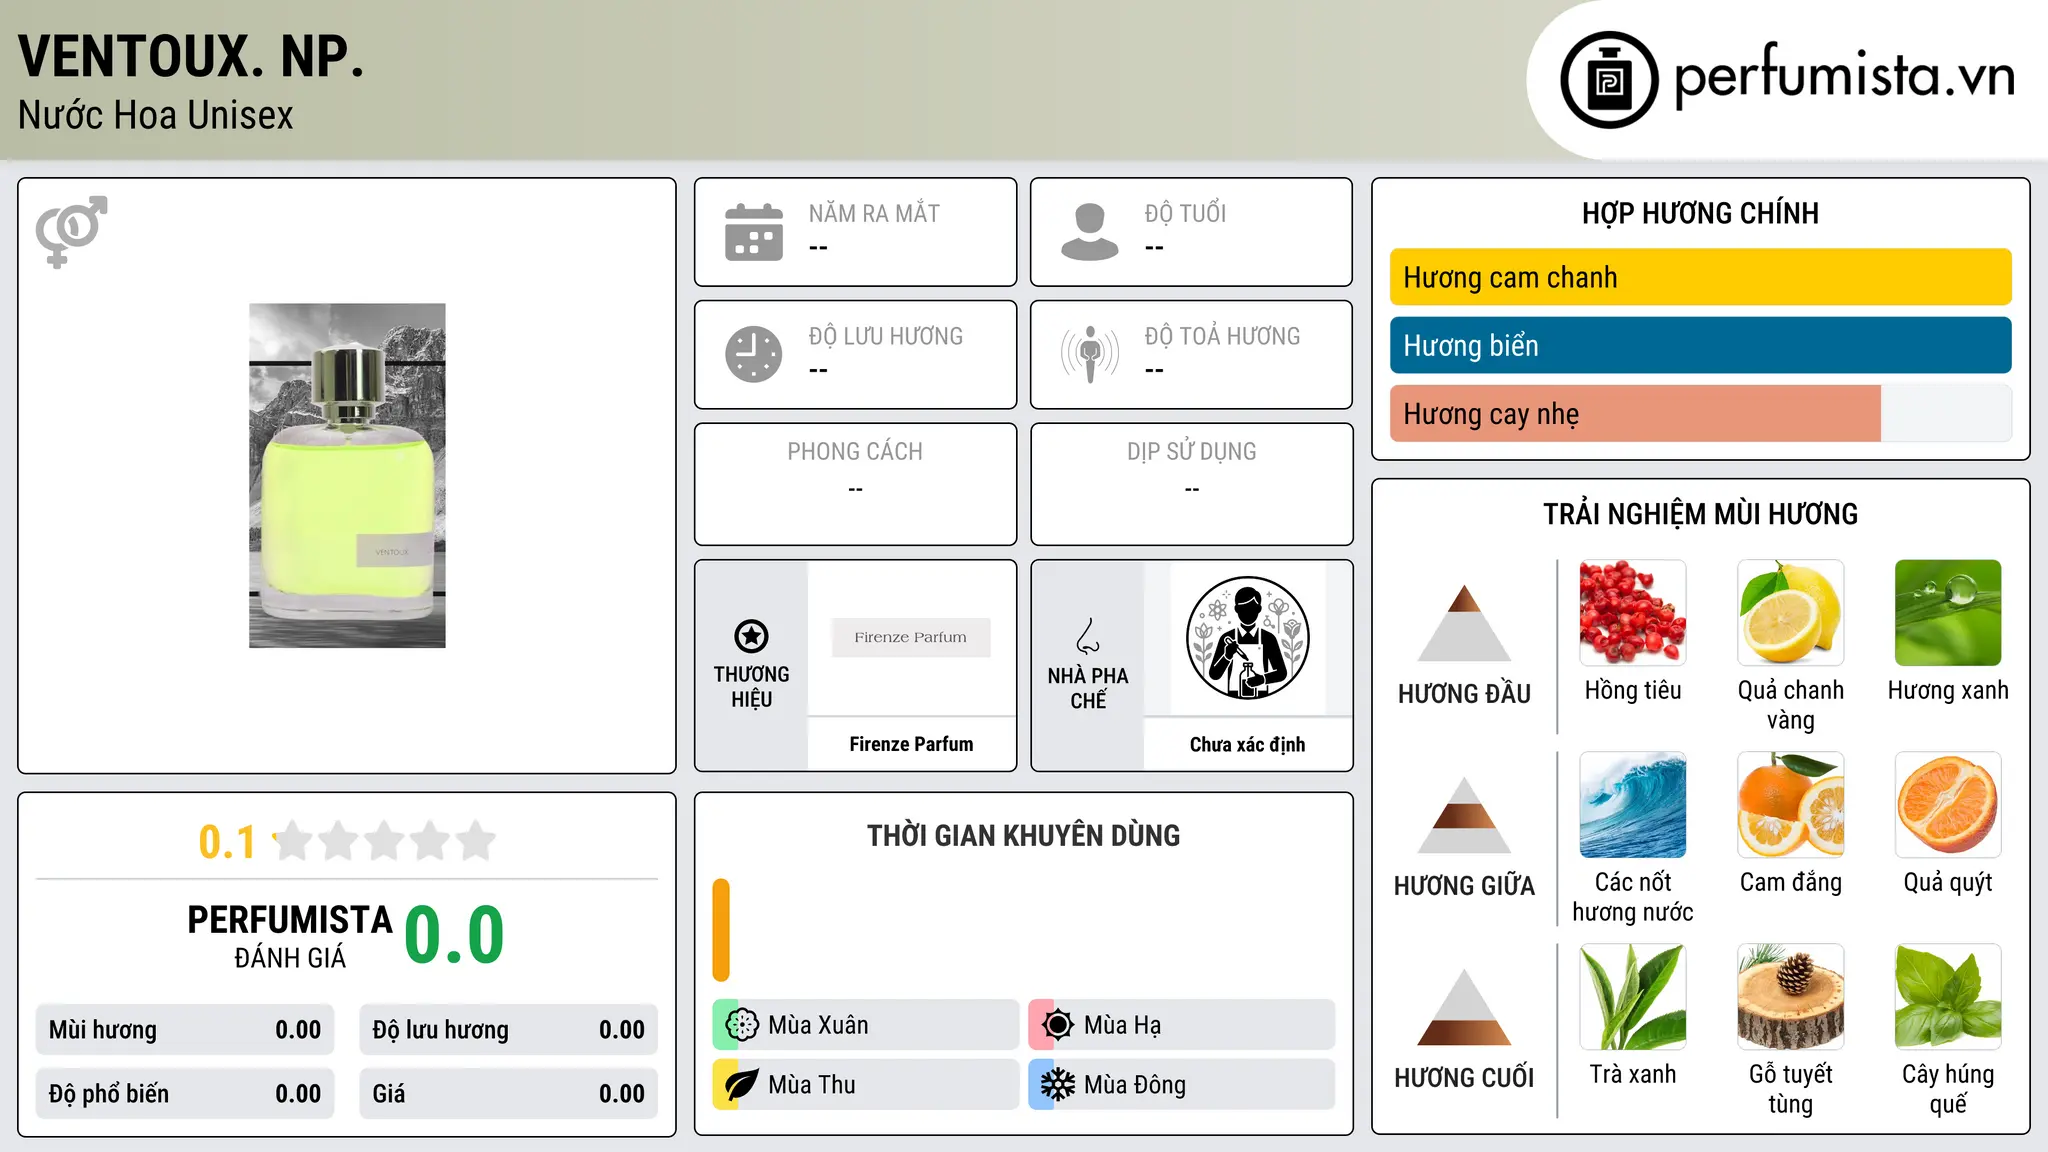Click the Hương giữa pyramid icon
This screenshot has height=1152, width=2048.
[1464, 814]
